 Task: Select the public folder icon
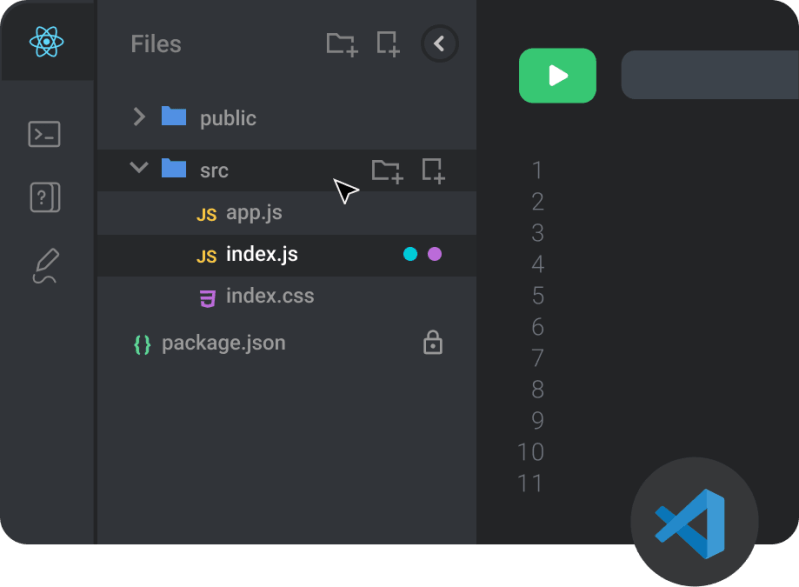point(174,116)
